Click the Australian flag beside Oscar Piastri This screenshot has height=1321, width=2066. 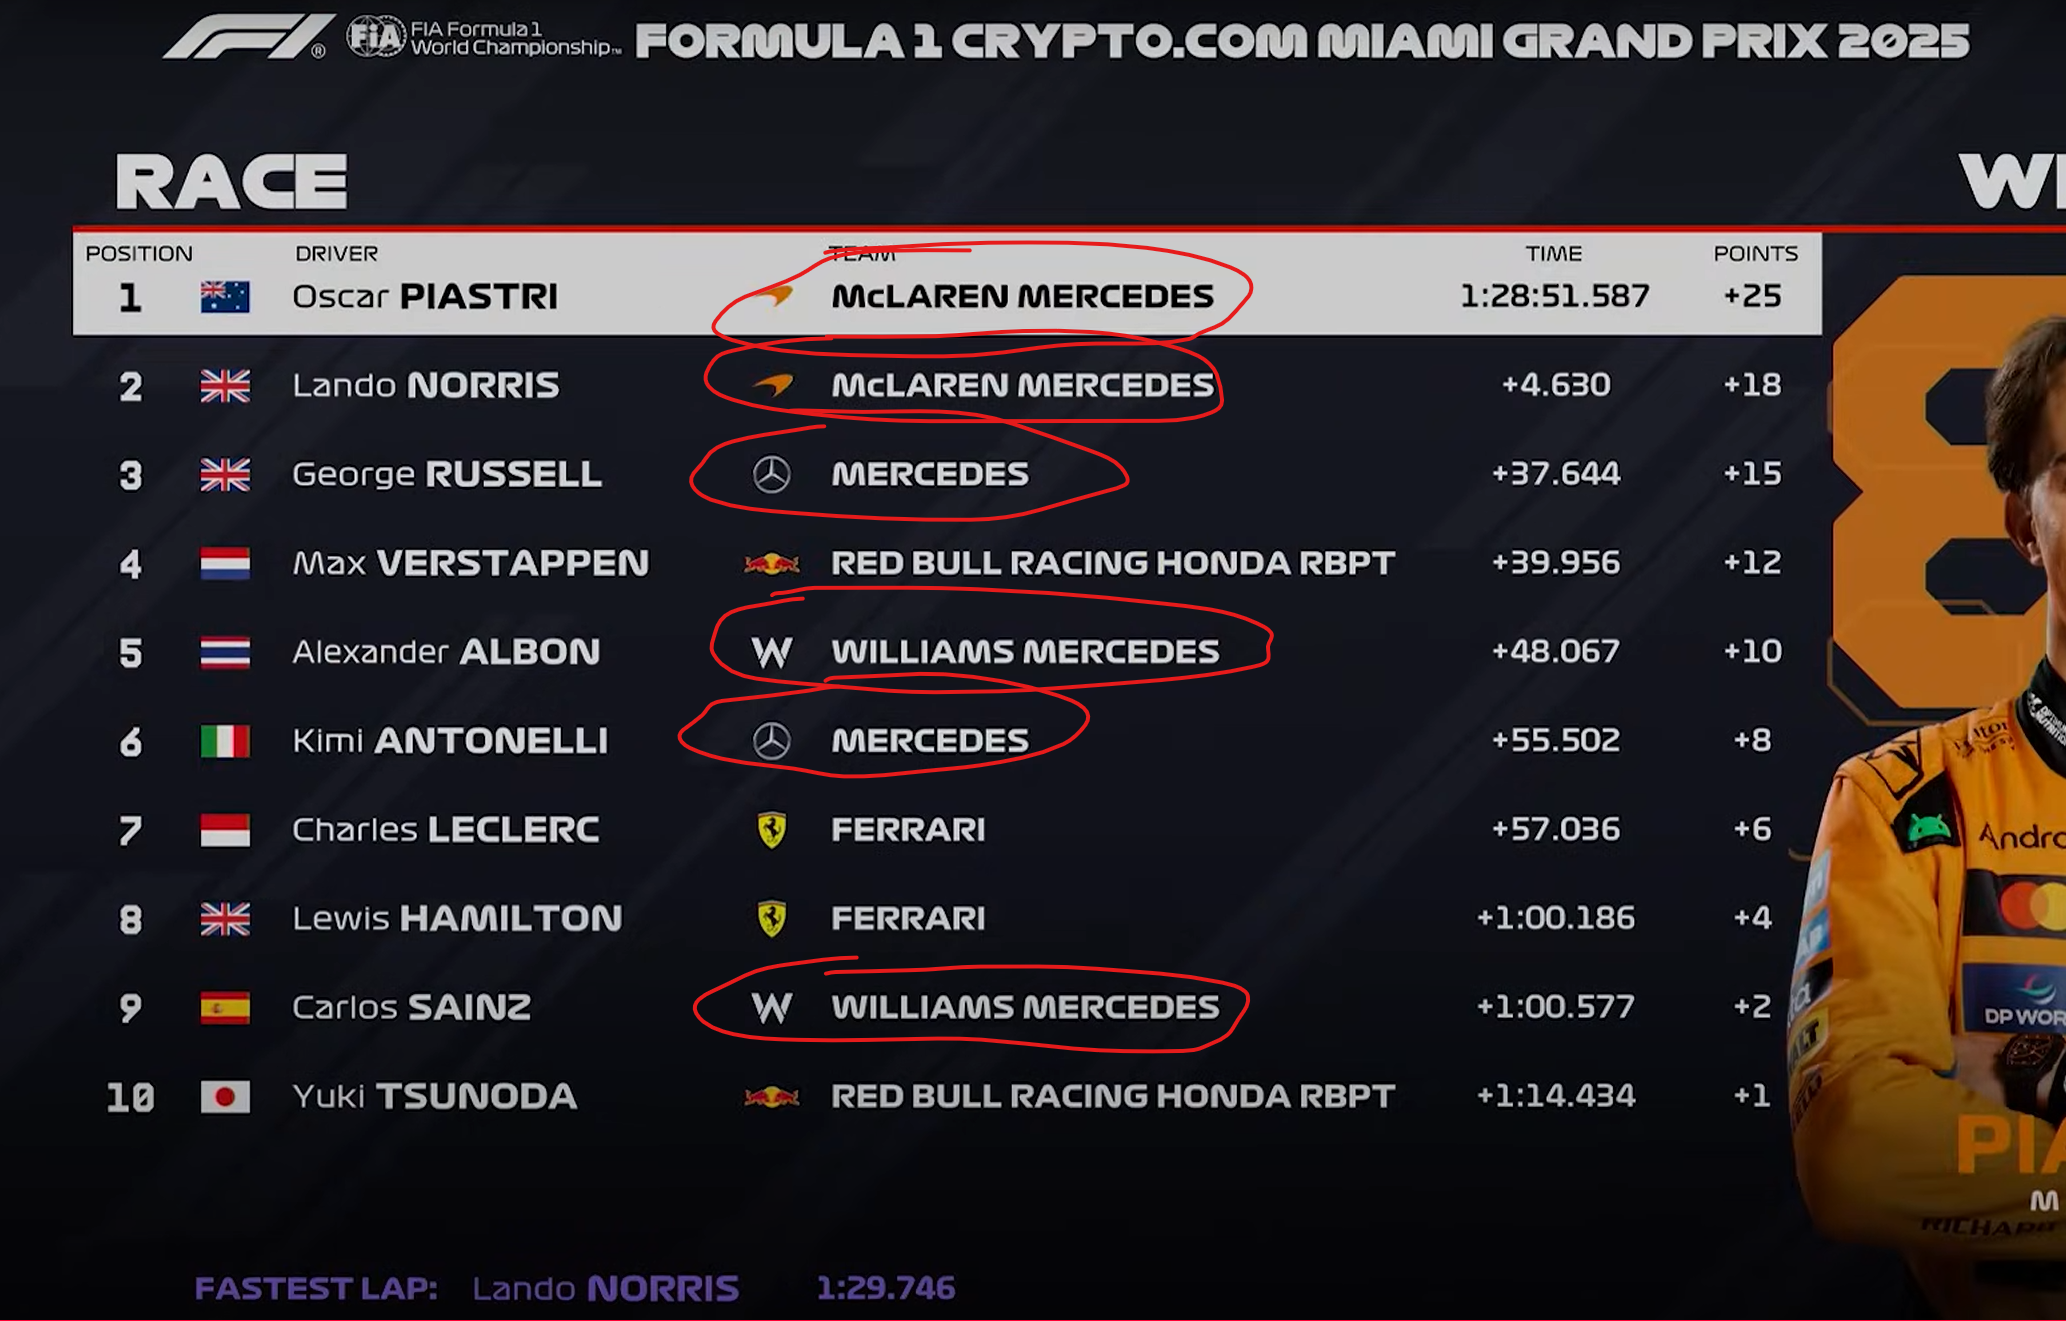(225, 297)
